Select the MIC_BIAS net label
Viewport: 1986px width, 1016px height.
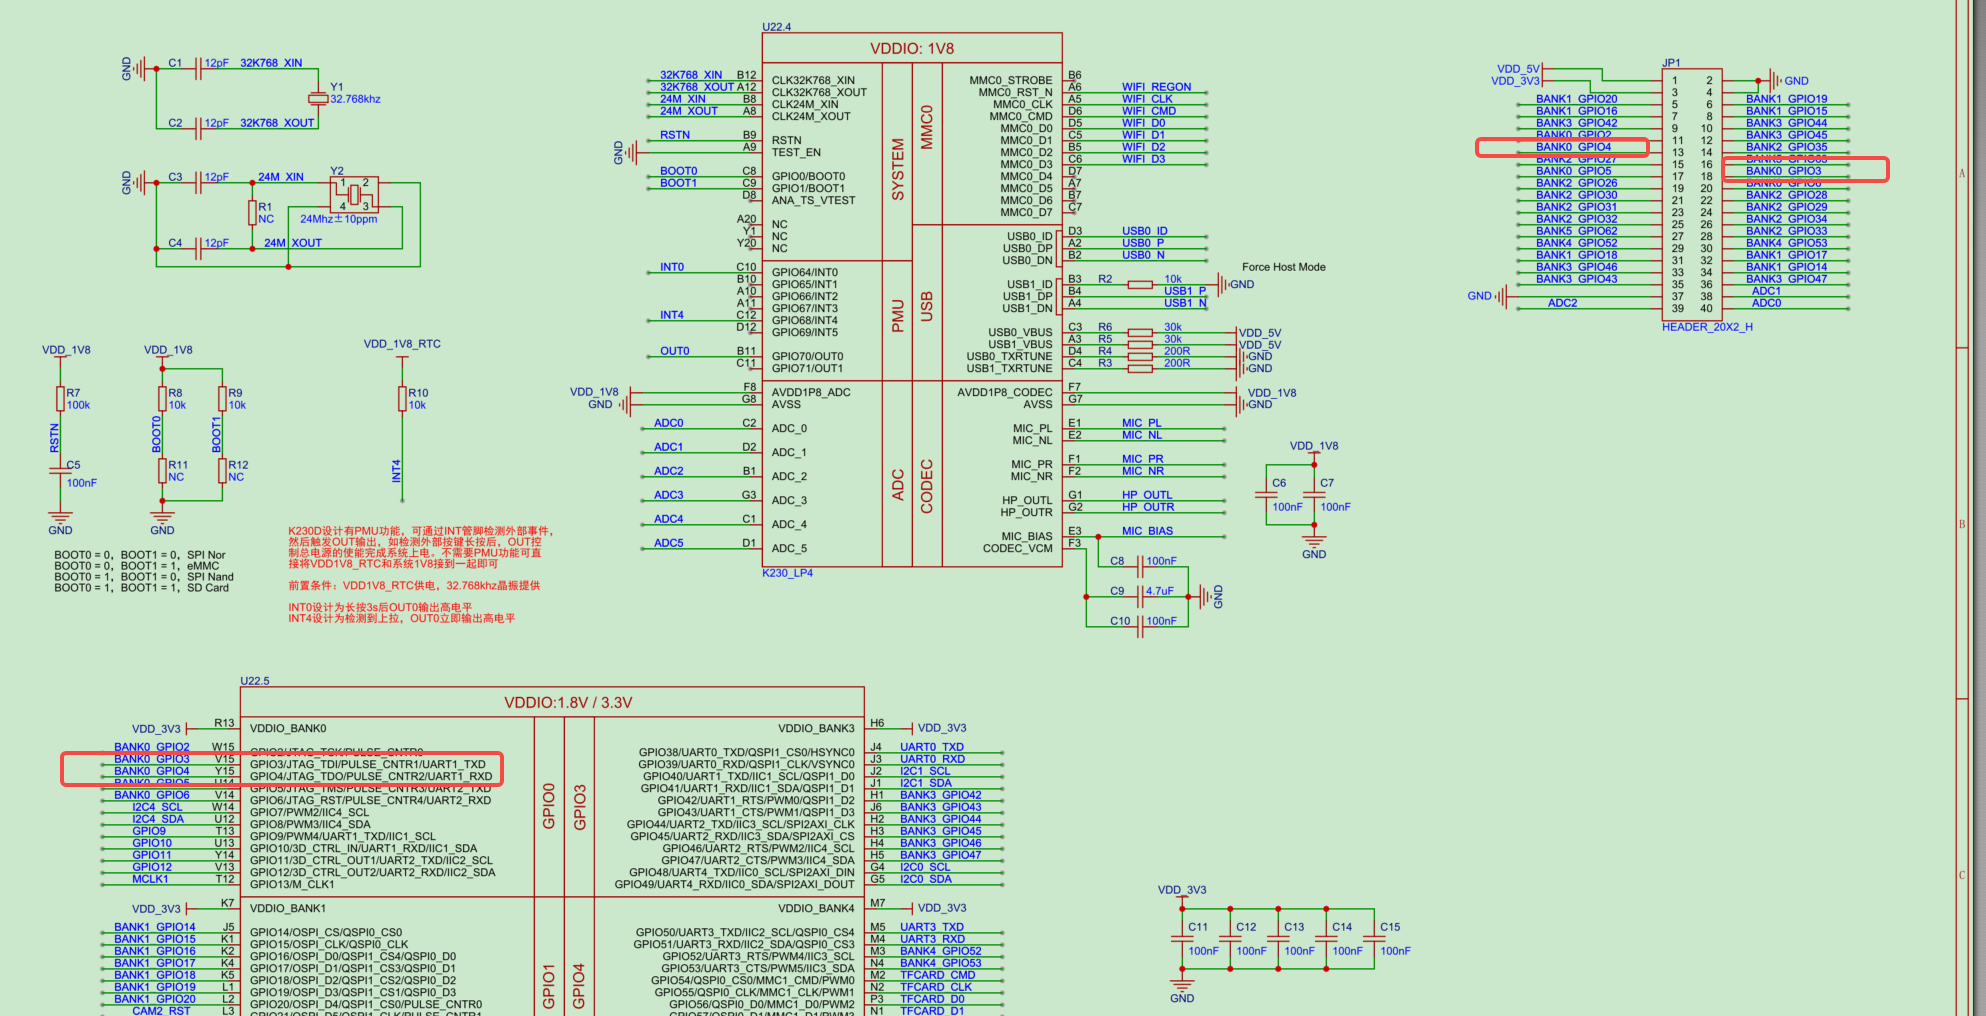pyautogui.click(x=1147, y=531)
